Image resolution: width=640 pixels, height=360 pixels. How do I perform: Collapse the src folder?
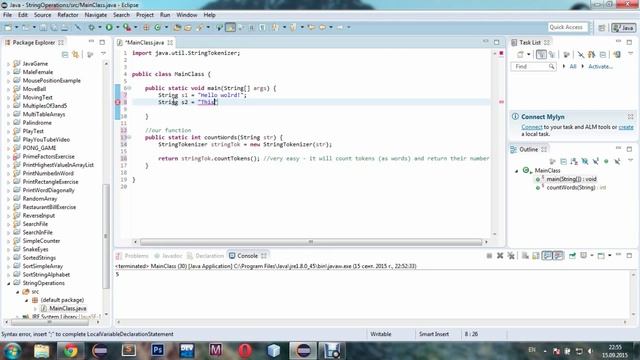point(18,292)
